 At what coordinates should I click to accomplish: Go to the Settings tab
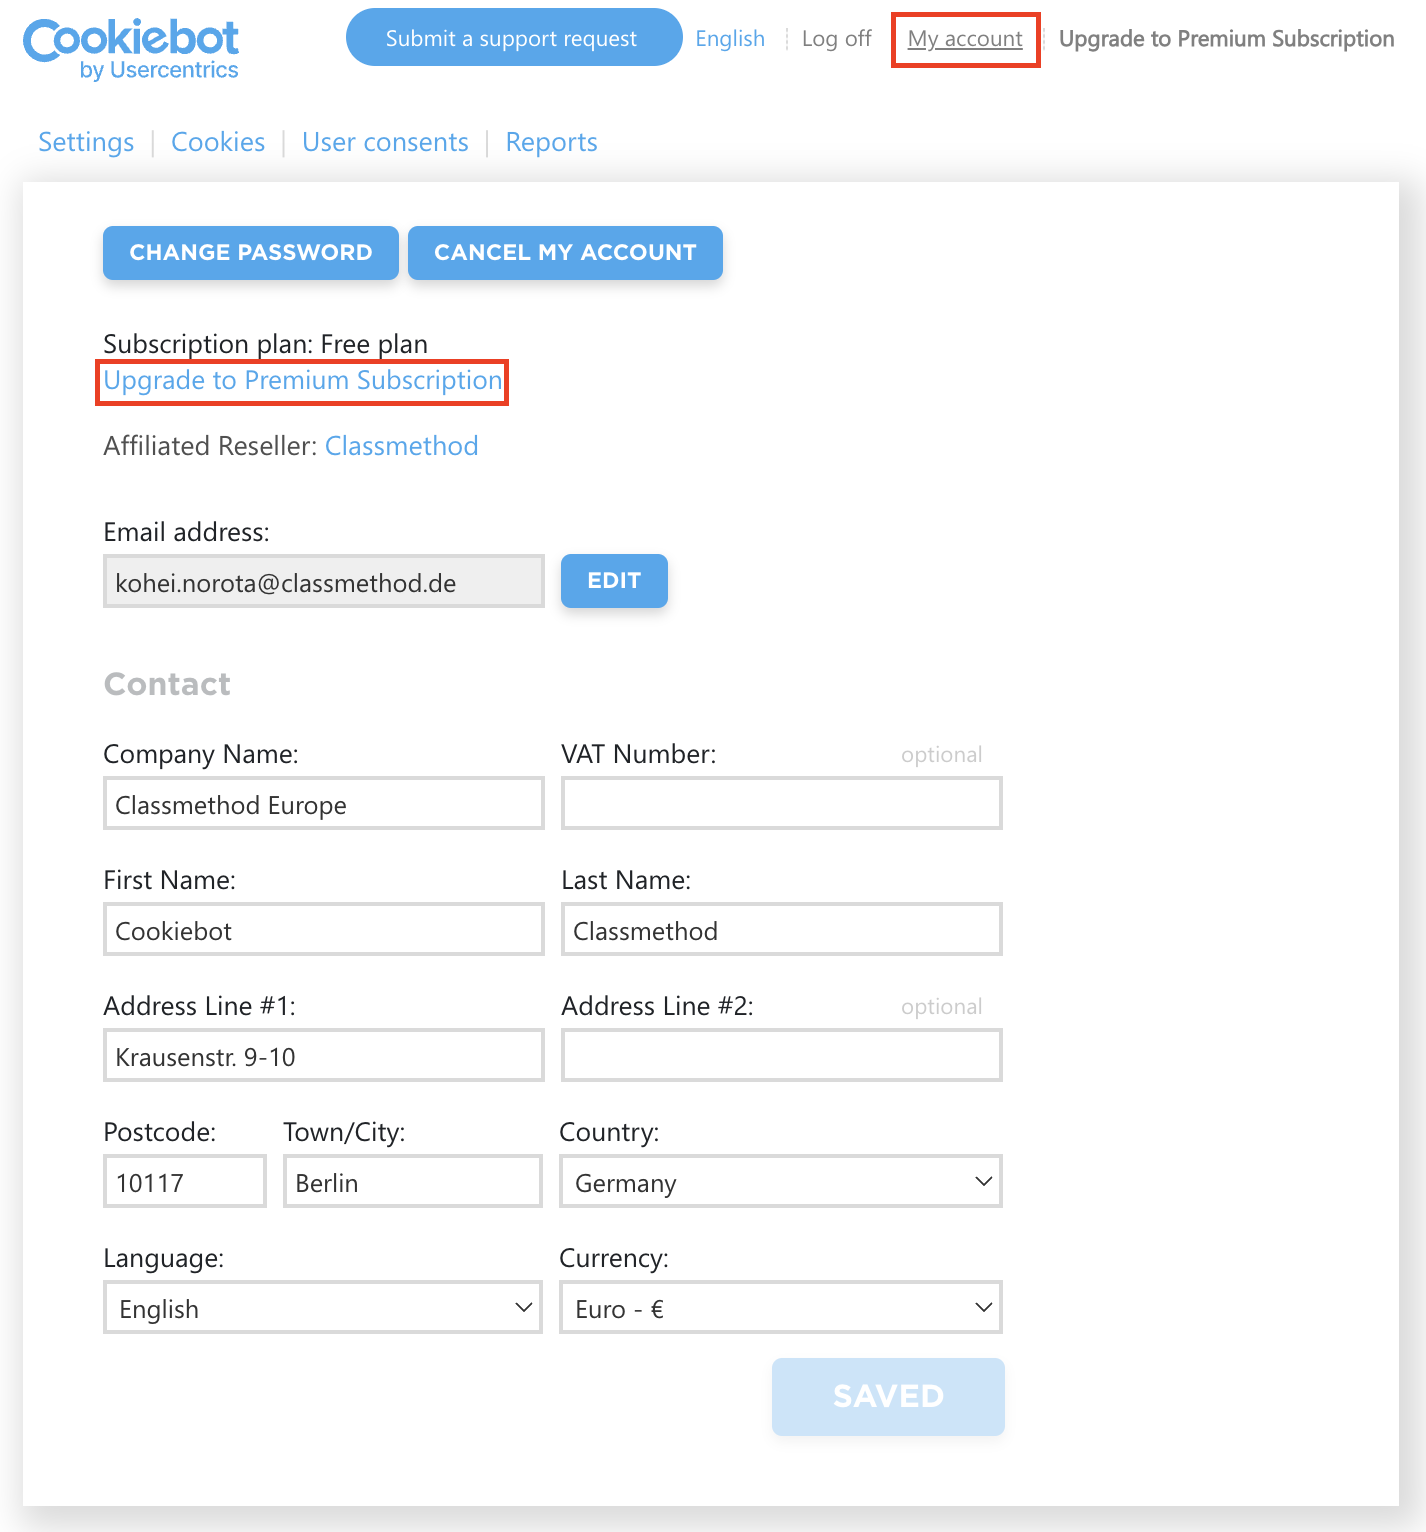pyautogui.click(x=86, y=142)
